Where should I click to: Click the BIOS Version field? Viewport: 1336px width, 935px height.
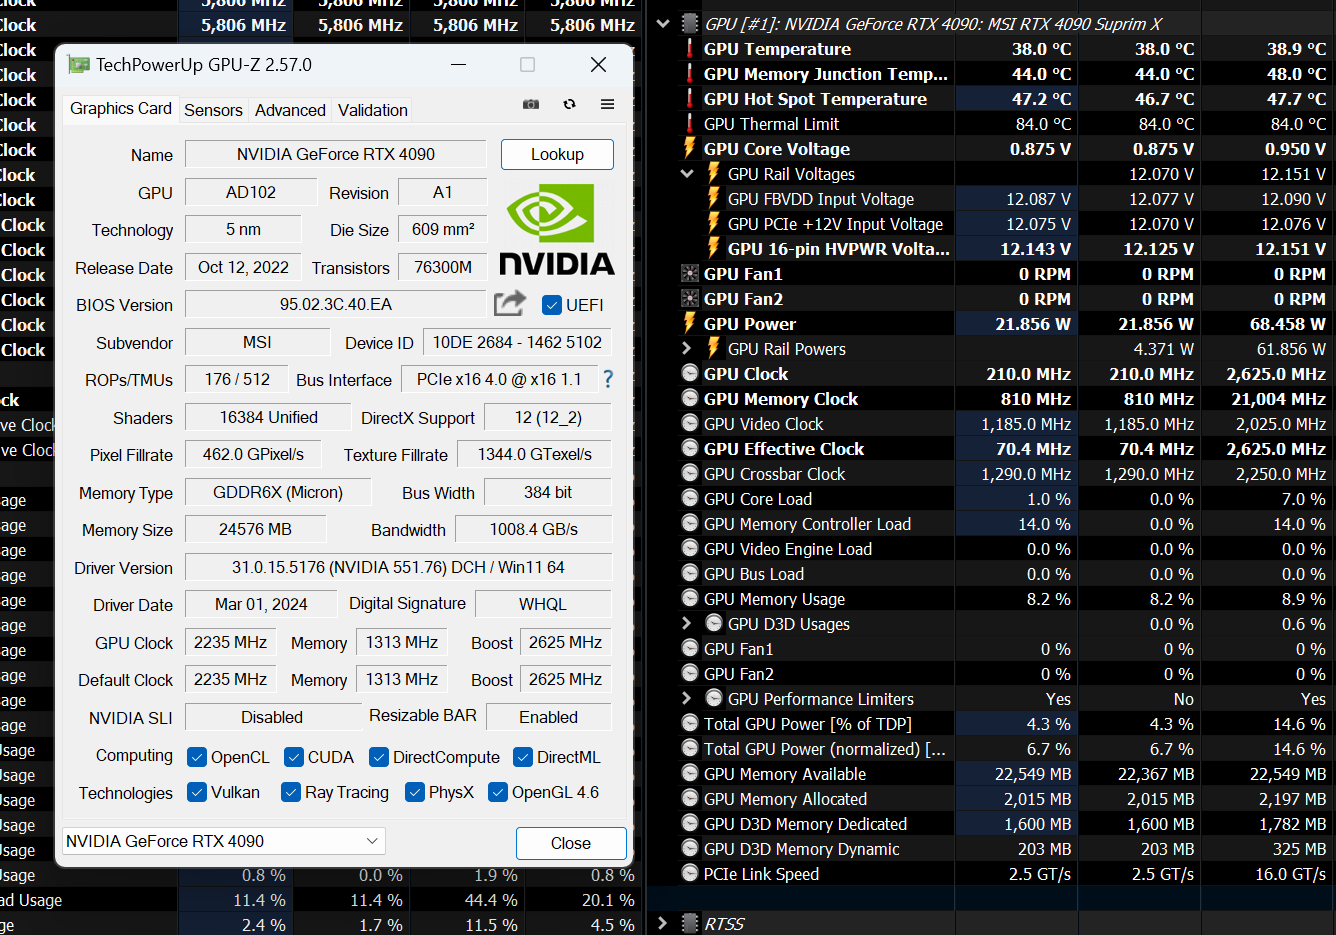(x=336, y=304)
